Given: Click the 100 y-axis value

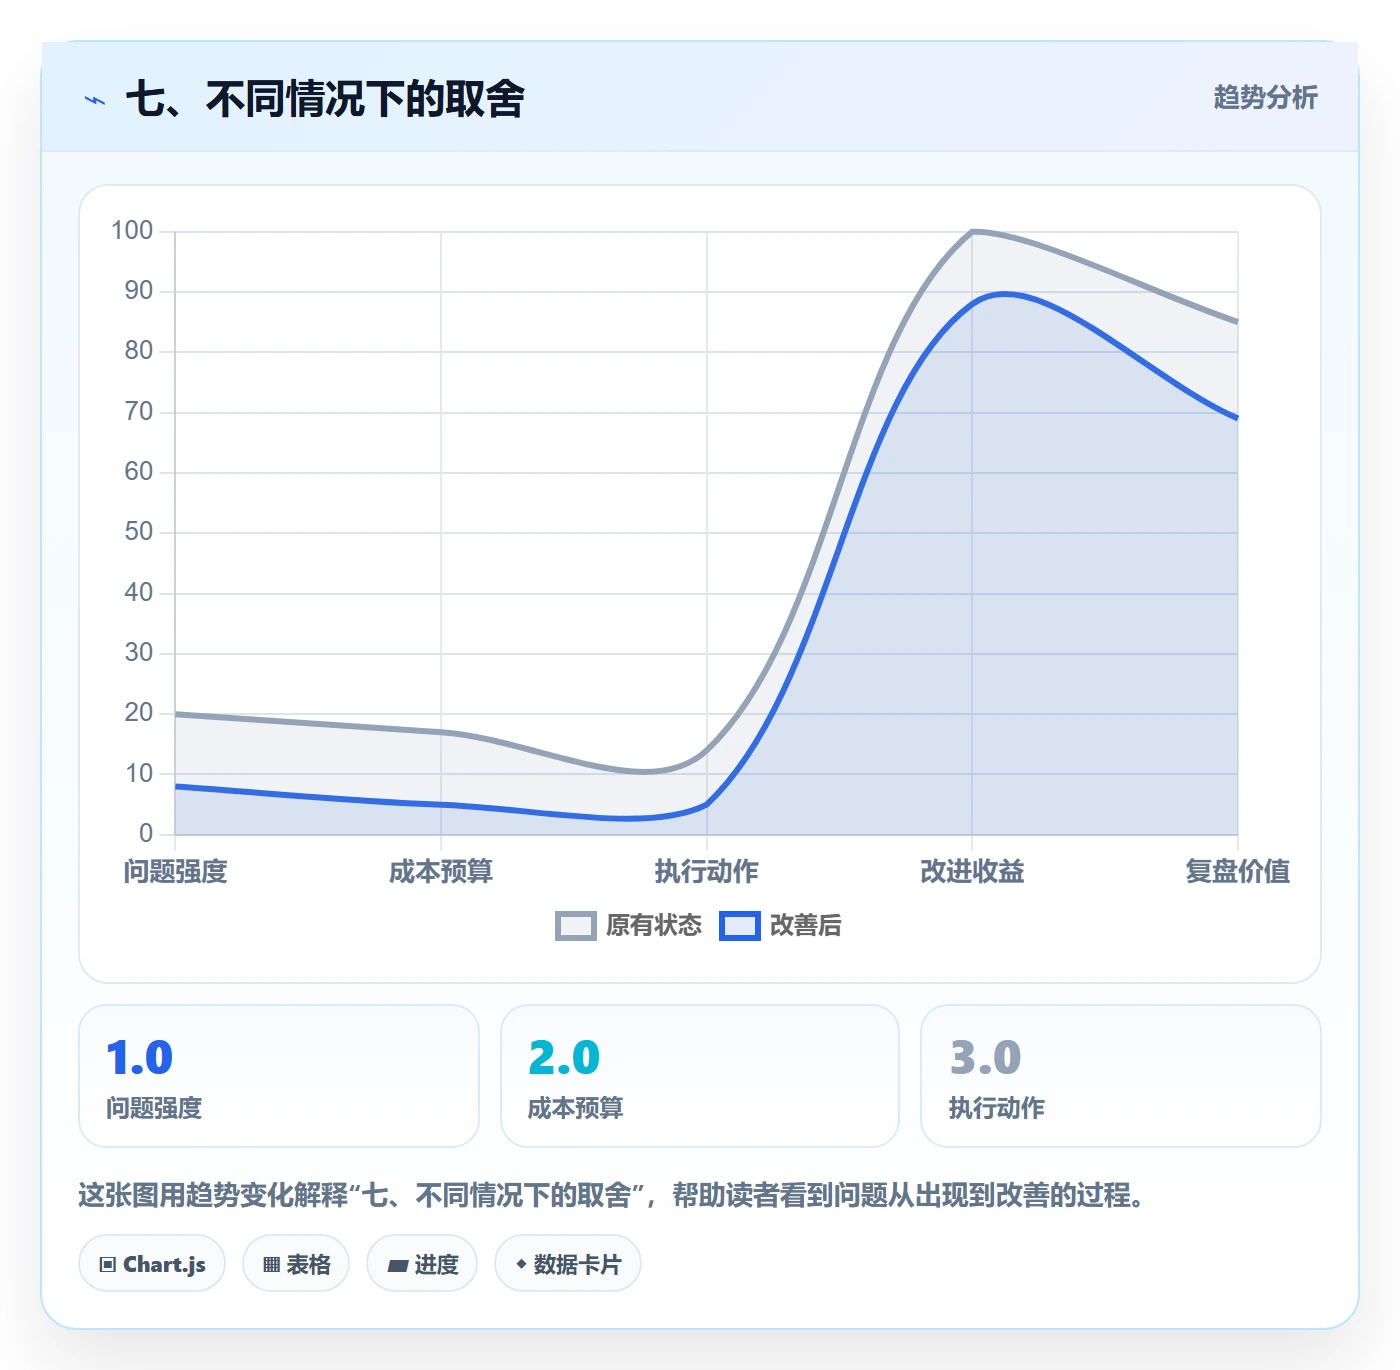Looking at the screenshot, I should 132,231.
